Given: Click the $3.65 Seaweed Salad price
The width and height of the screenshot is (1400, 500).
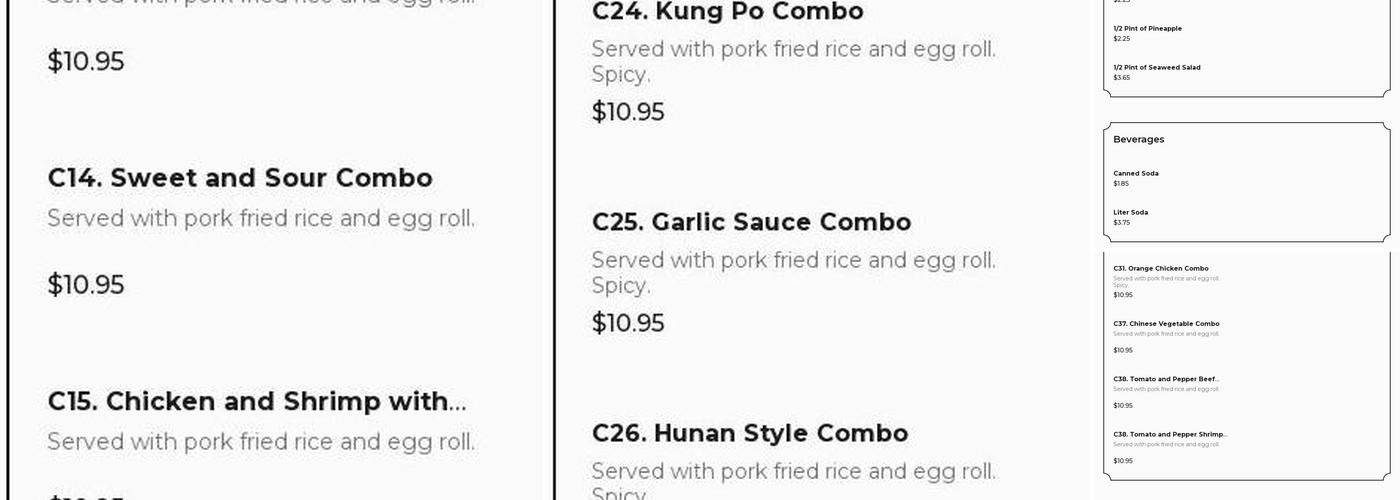Looking at the screenshot, I should click(1122, 78).
